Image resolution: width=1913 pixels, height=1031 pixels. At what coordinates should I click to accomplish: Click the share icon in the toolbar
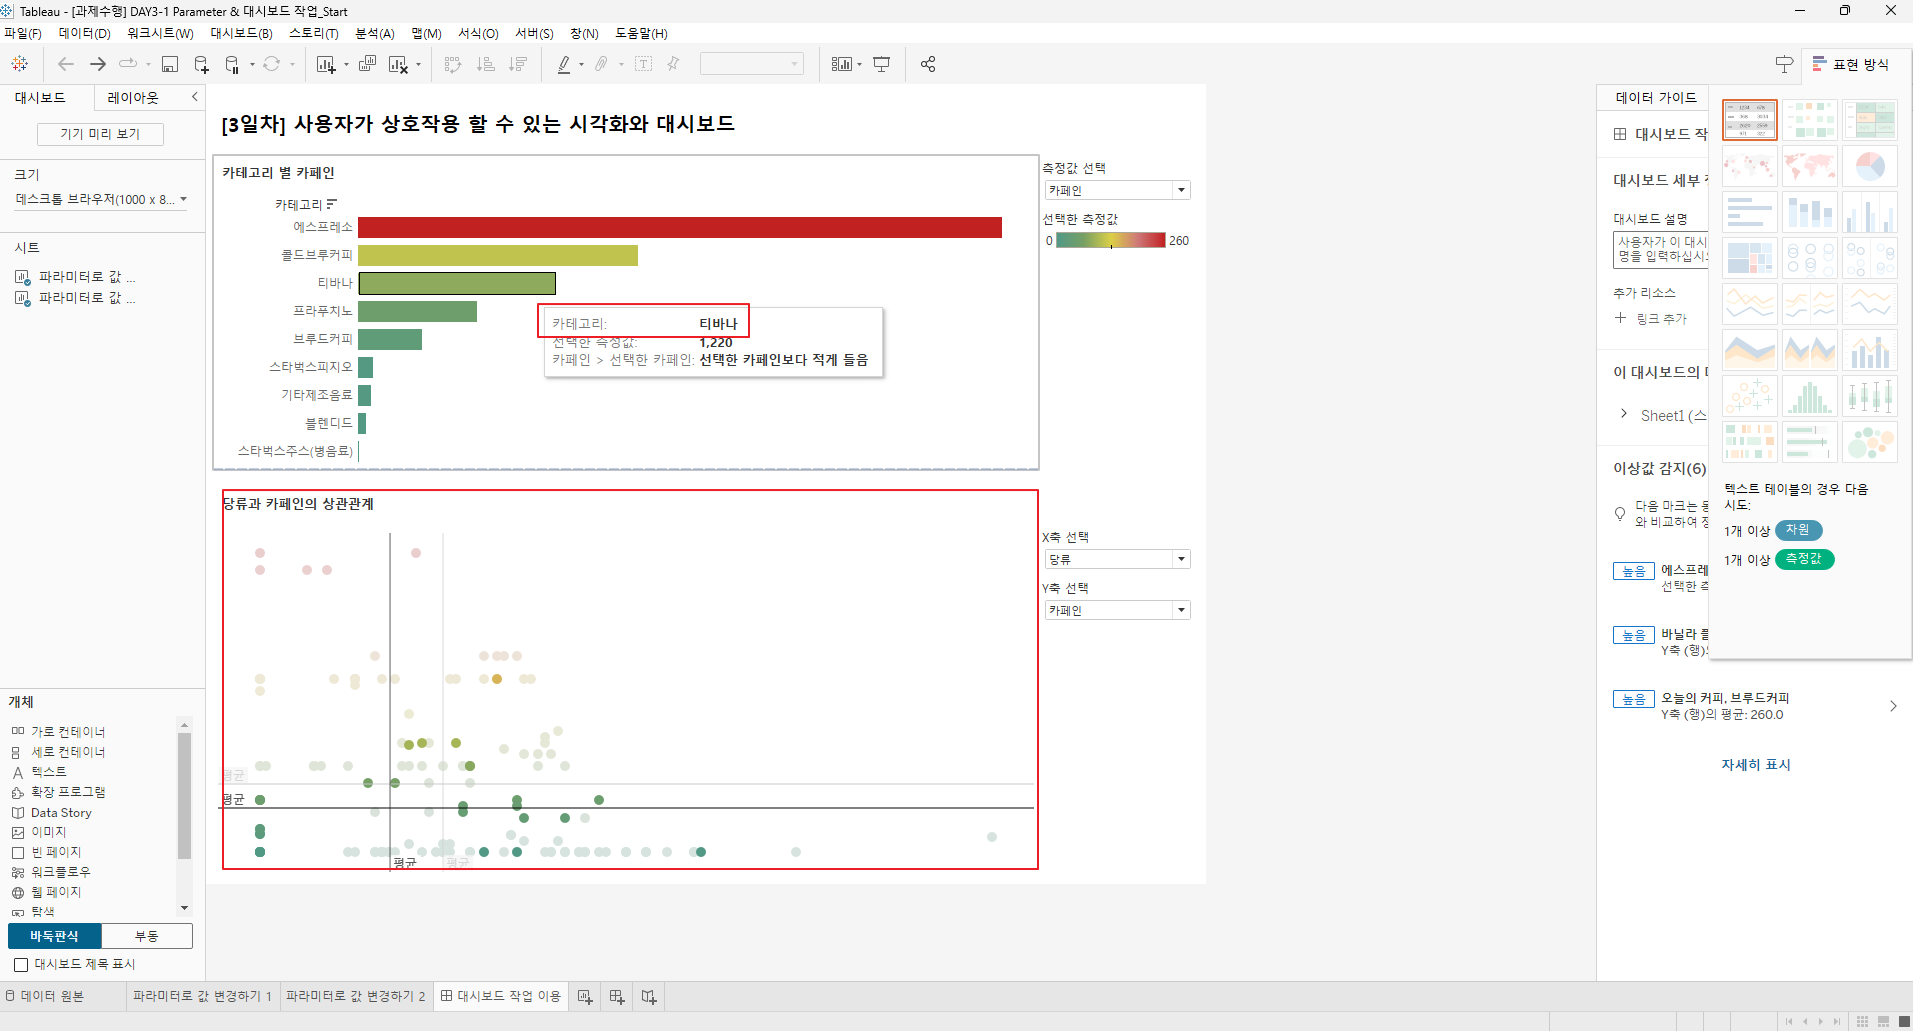point(928,64)
